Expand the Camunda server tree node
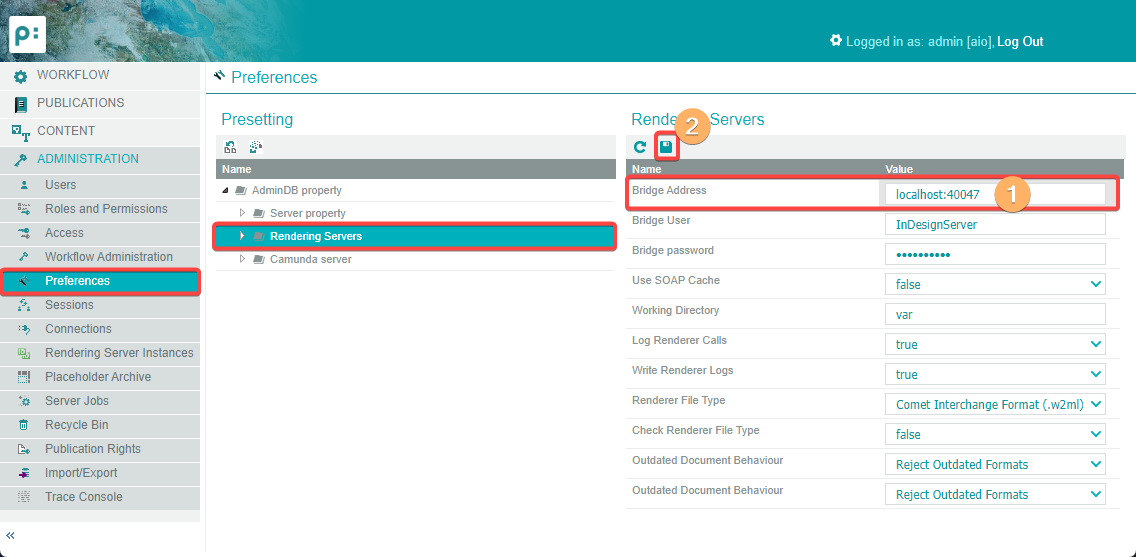The height and width of the screenshot is (557, 1136). tap(242, 259)
